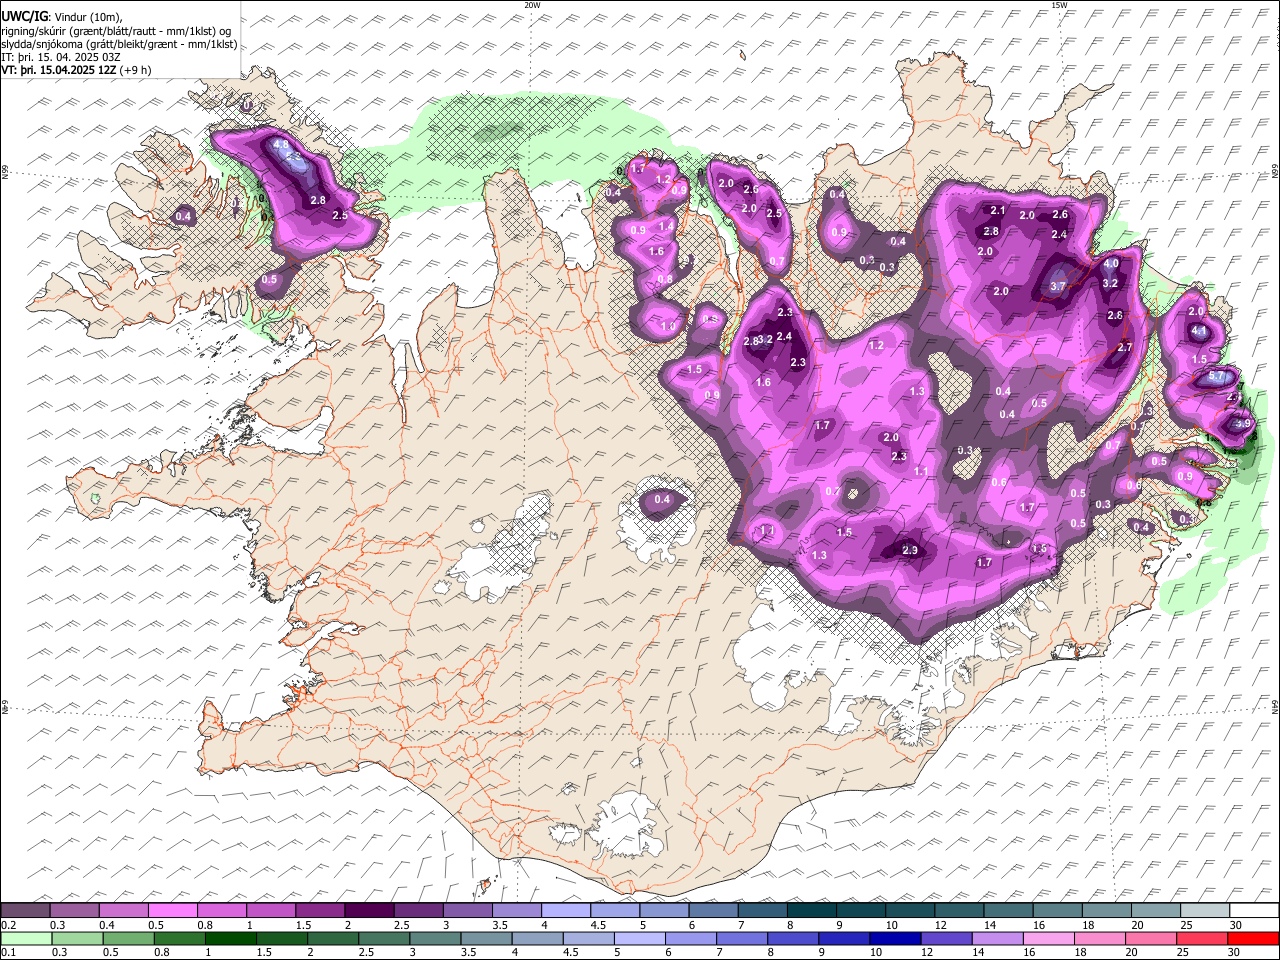The height and width of the screenshot is (960, 1280).
Task: Click the 4.8 value in the Westfjords
Action: pyautogui.click(x=281, y=145)
